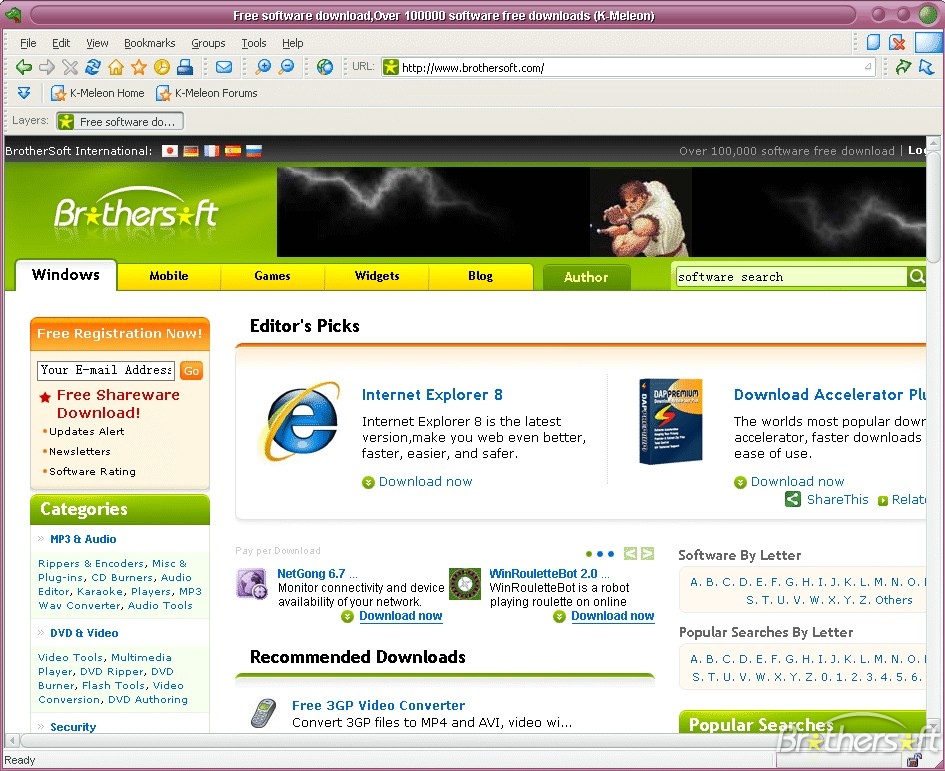This screenshot has width=945, height=771.
Task: Open the Mail envelope icon
Action: pos(224,67)
